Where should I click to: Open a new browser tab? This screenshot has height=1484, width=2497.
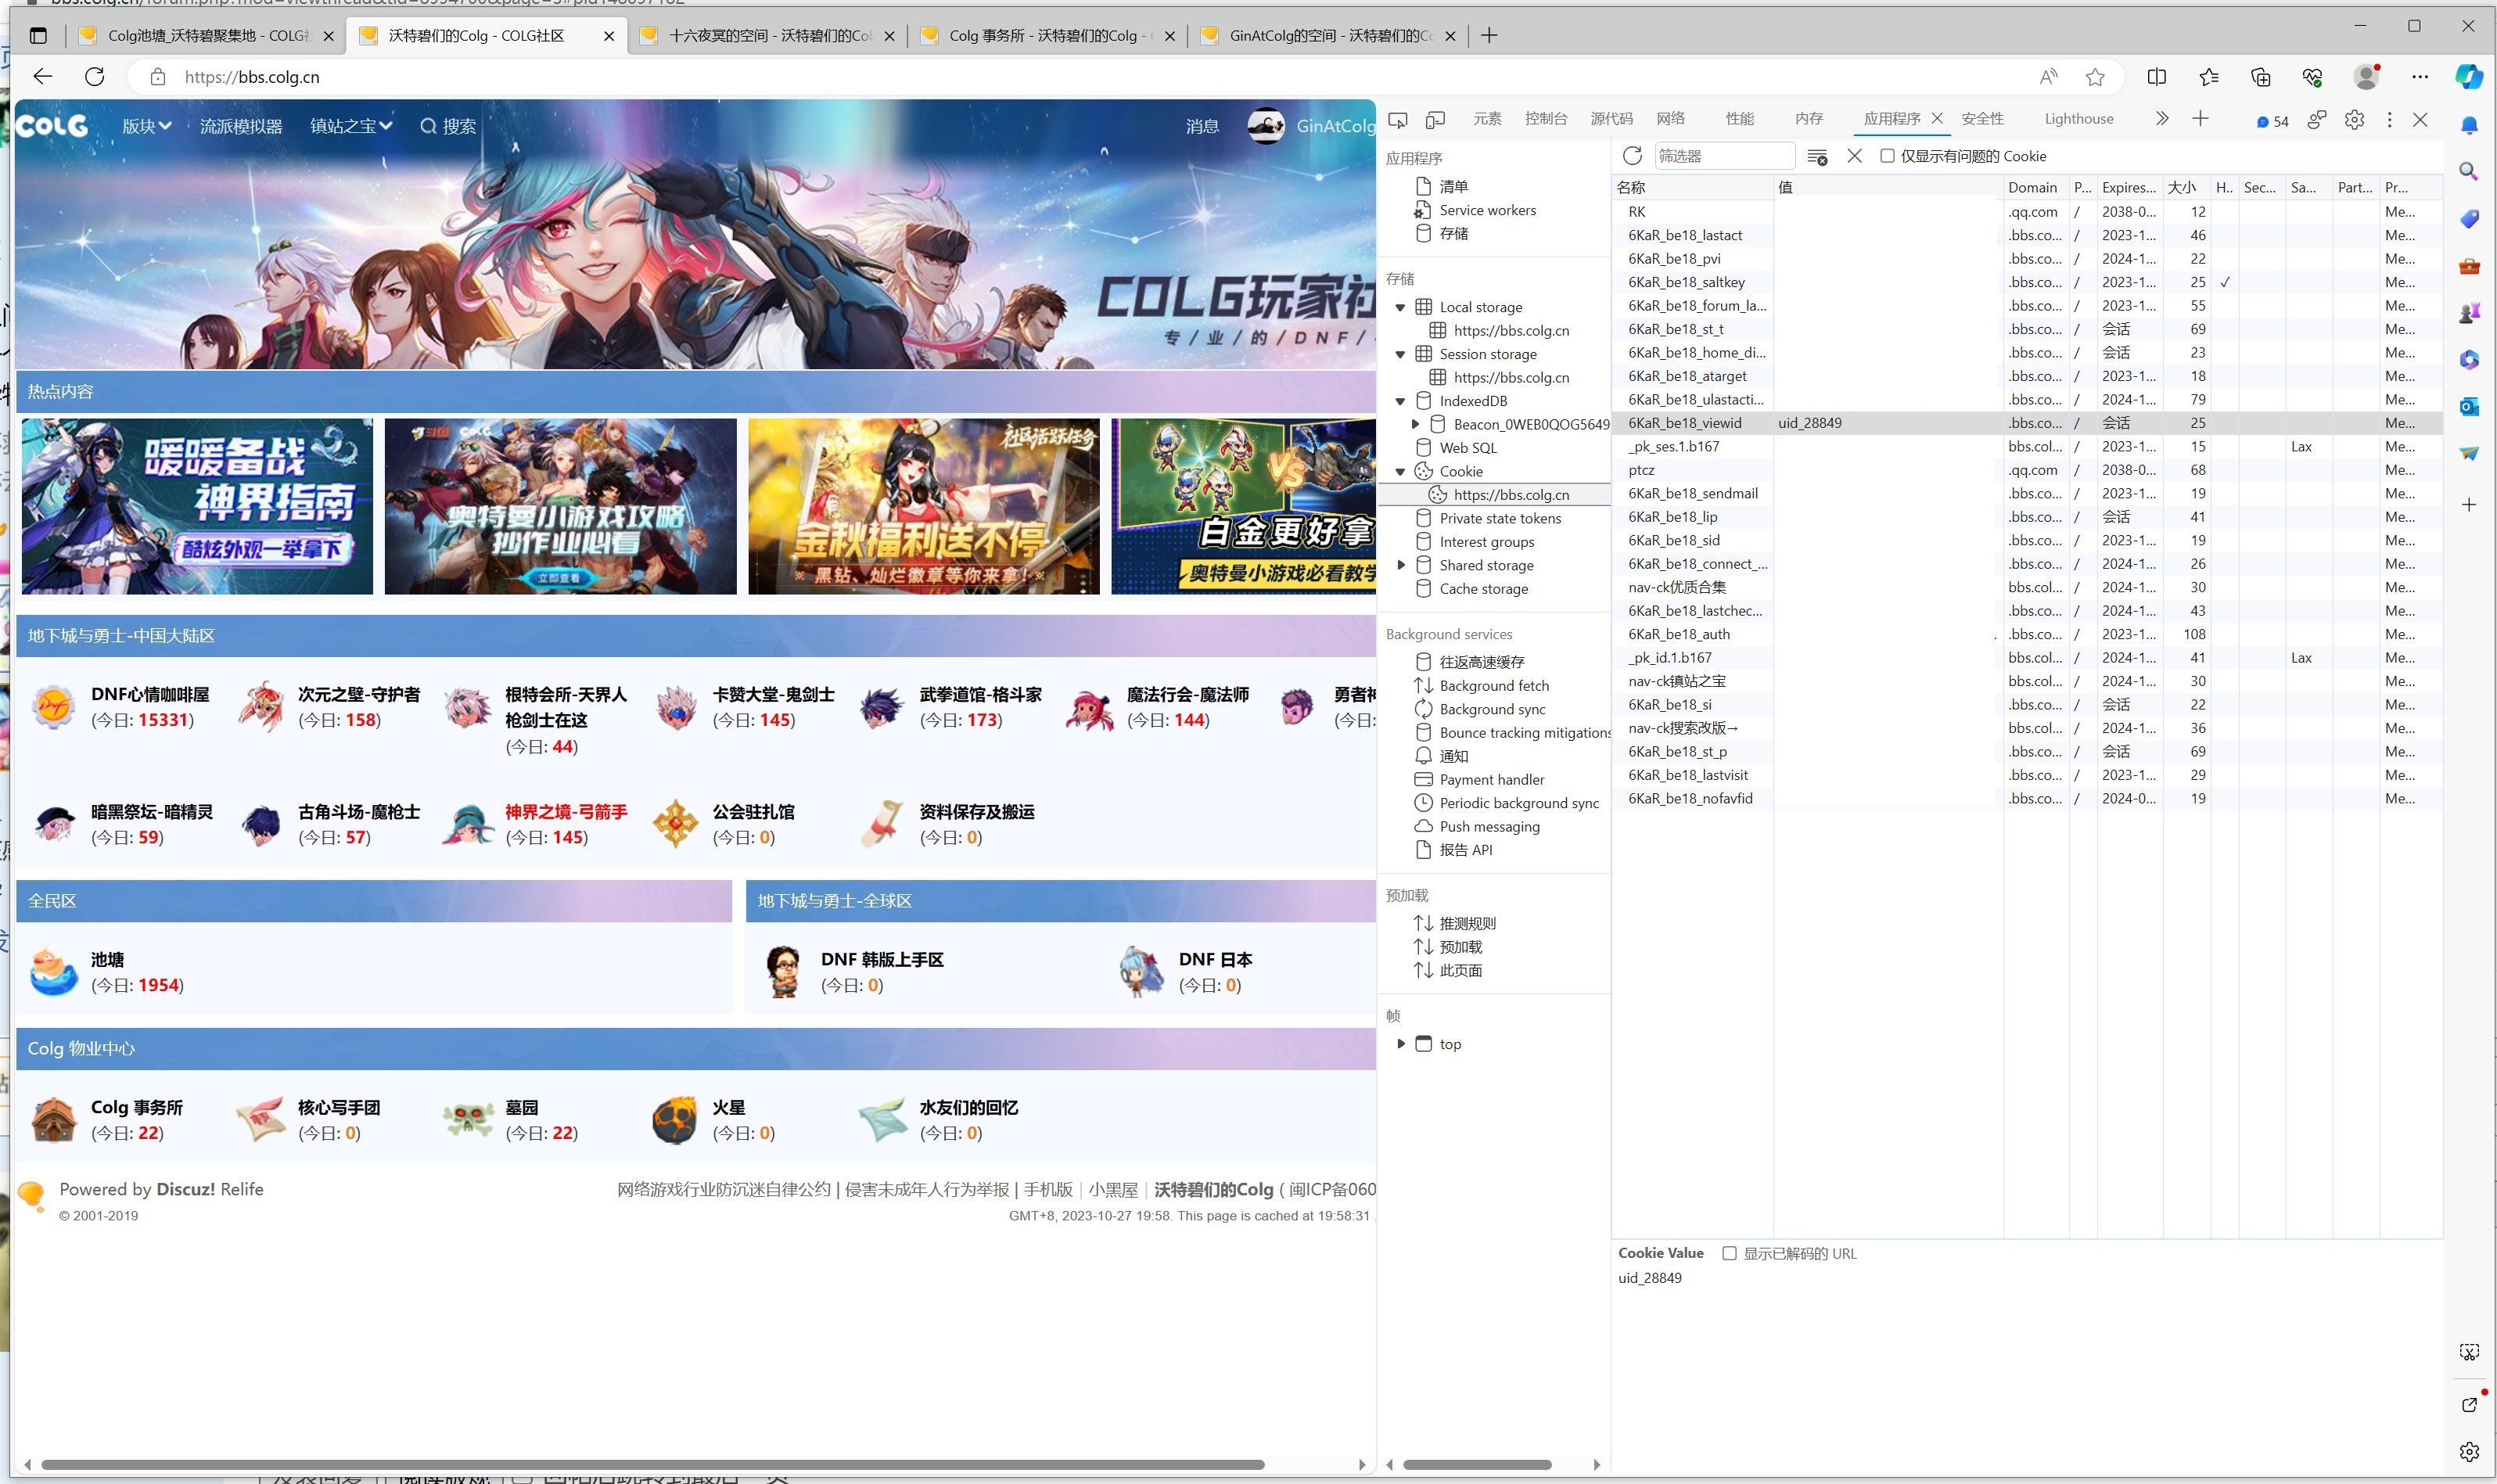coord(1489,36)
